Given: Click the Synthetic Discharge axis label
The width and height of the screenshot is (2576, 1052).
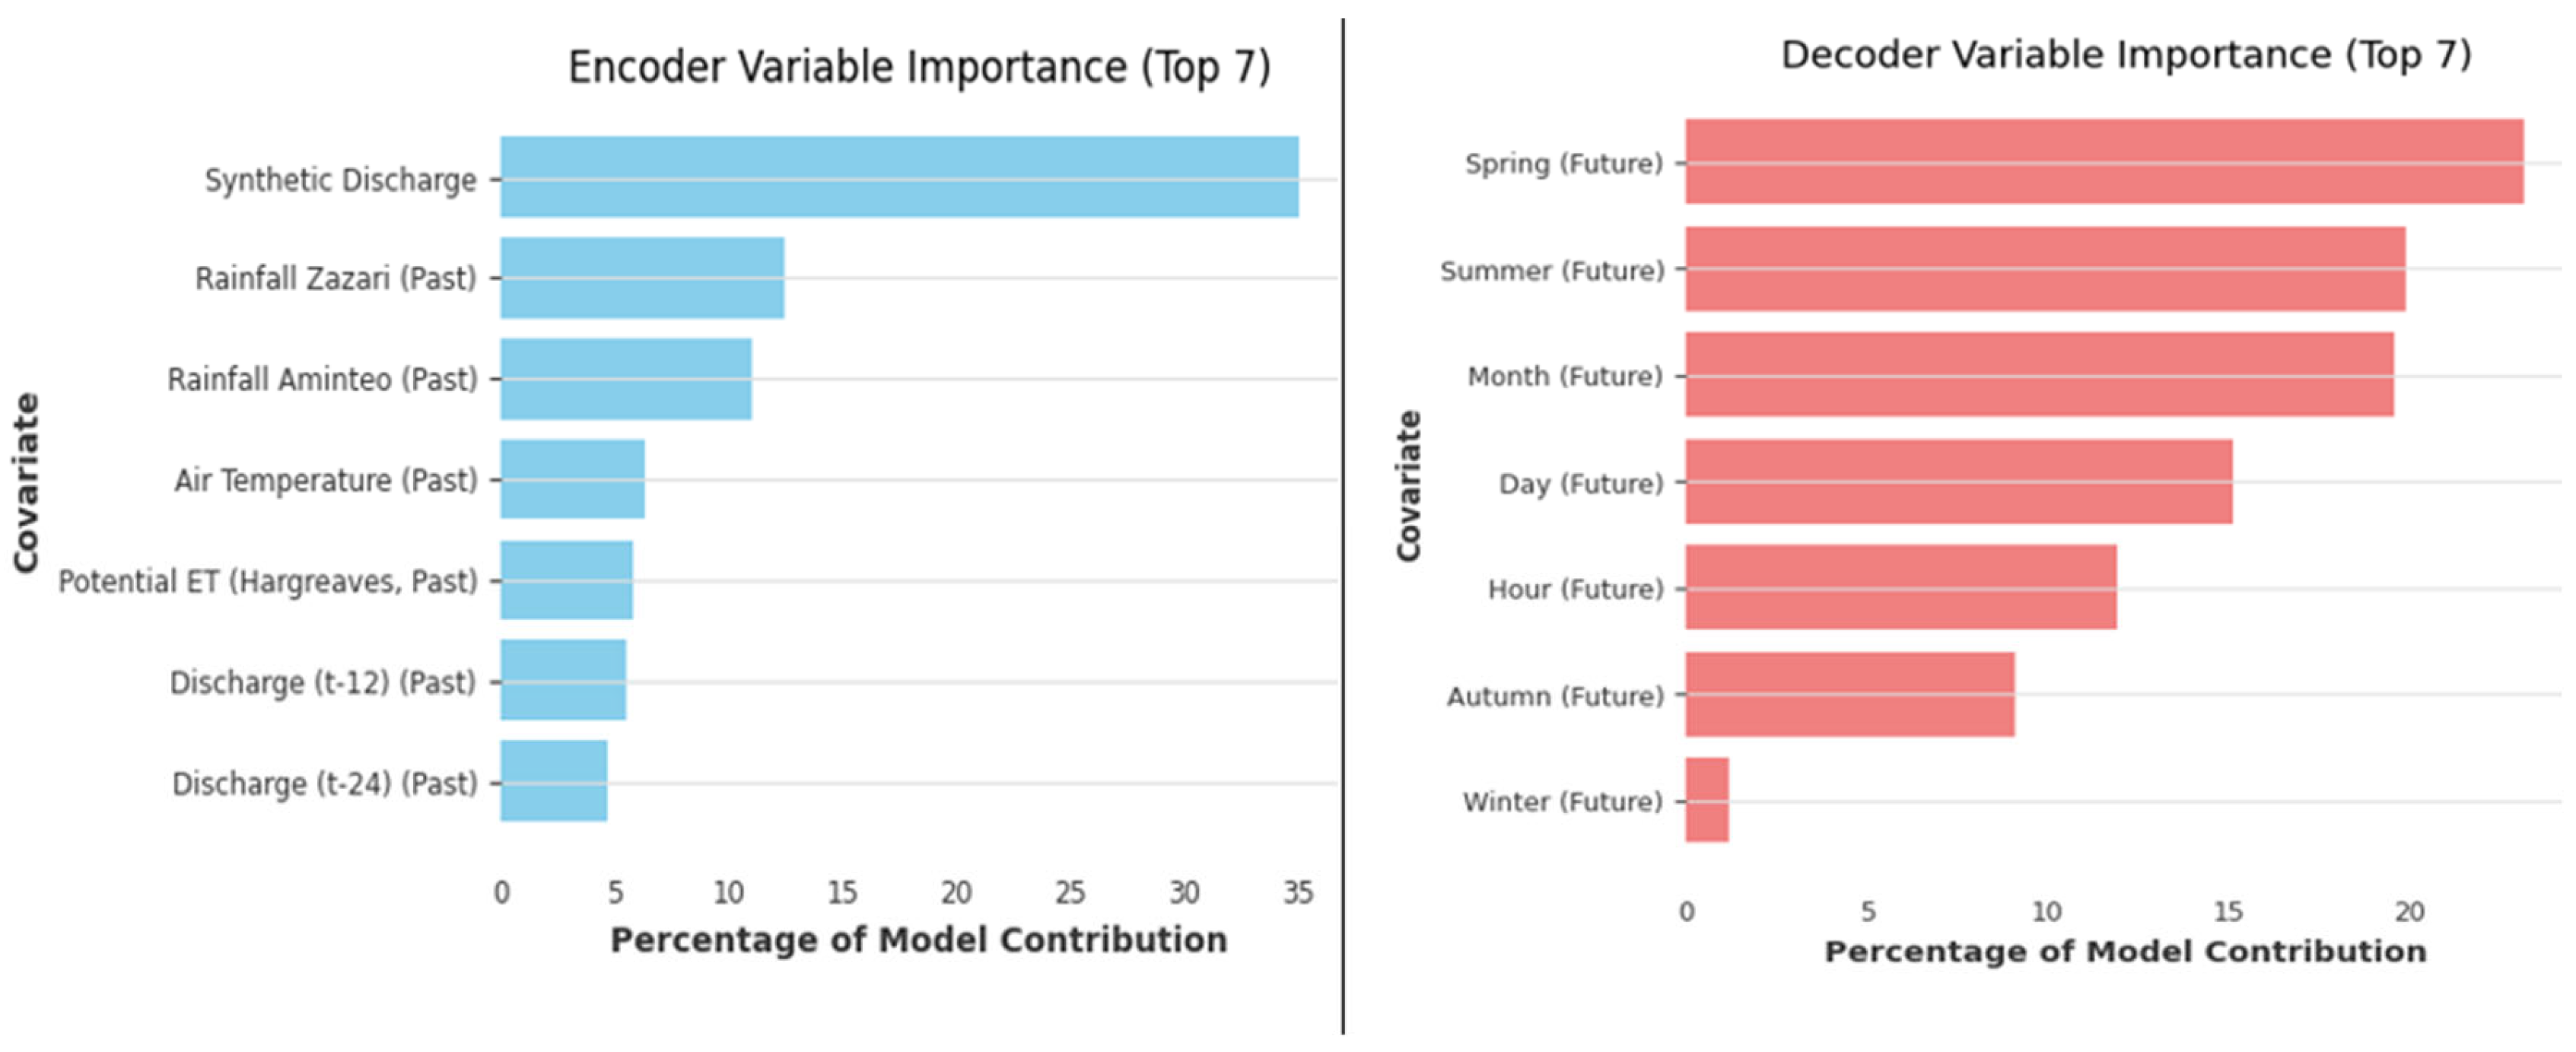Looking at the screenshot, I should (x=340, y=180).
